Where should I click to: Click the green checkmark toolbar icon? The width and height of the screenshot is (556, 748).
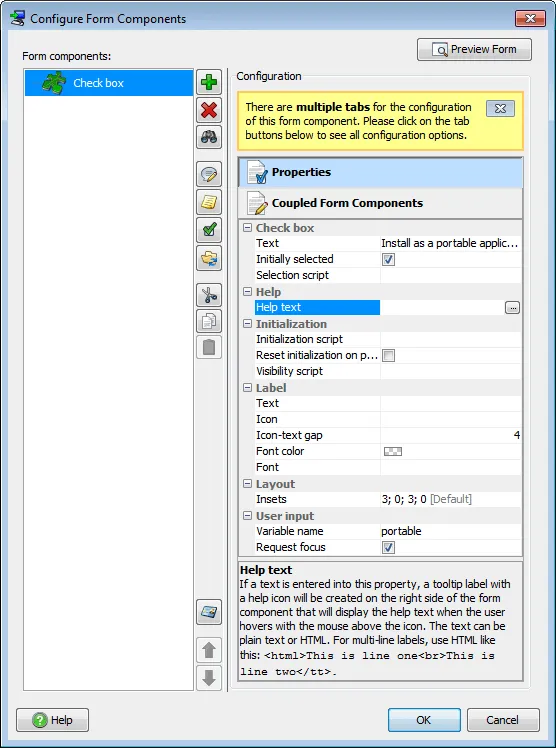[x=209, y=230]
